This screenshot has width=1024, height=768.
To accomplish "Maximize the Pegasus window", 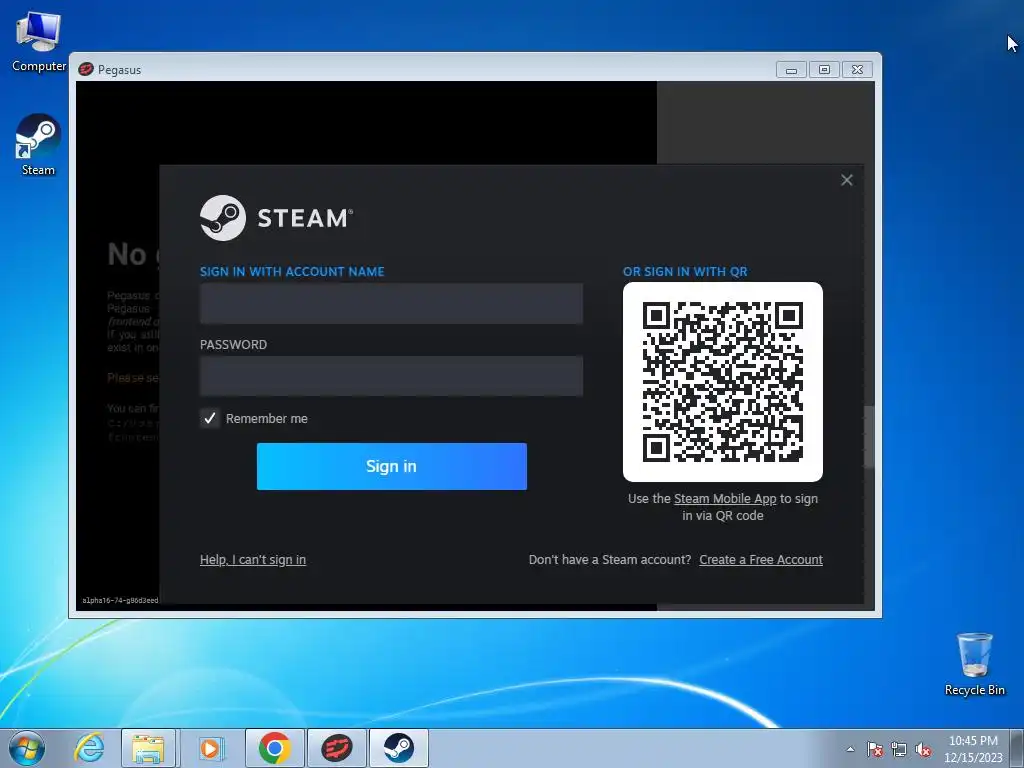I will pyautogui.click(x=824, y=69).
